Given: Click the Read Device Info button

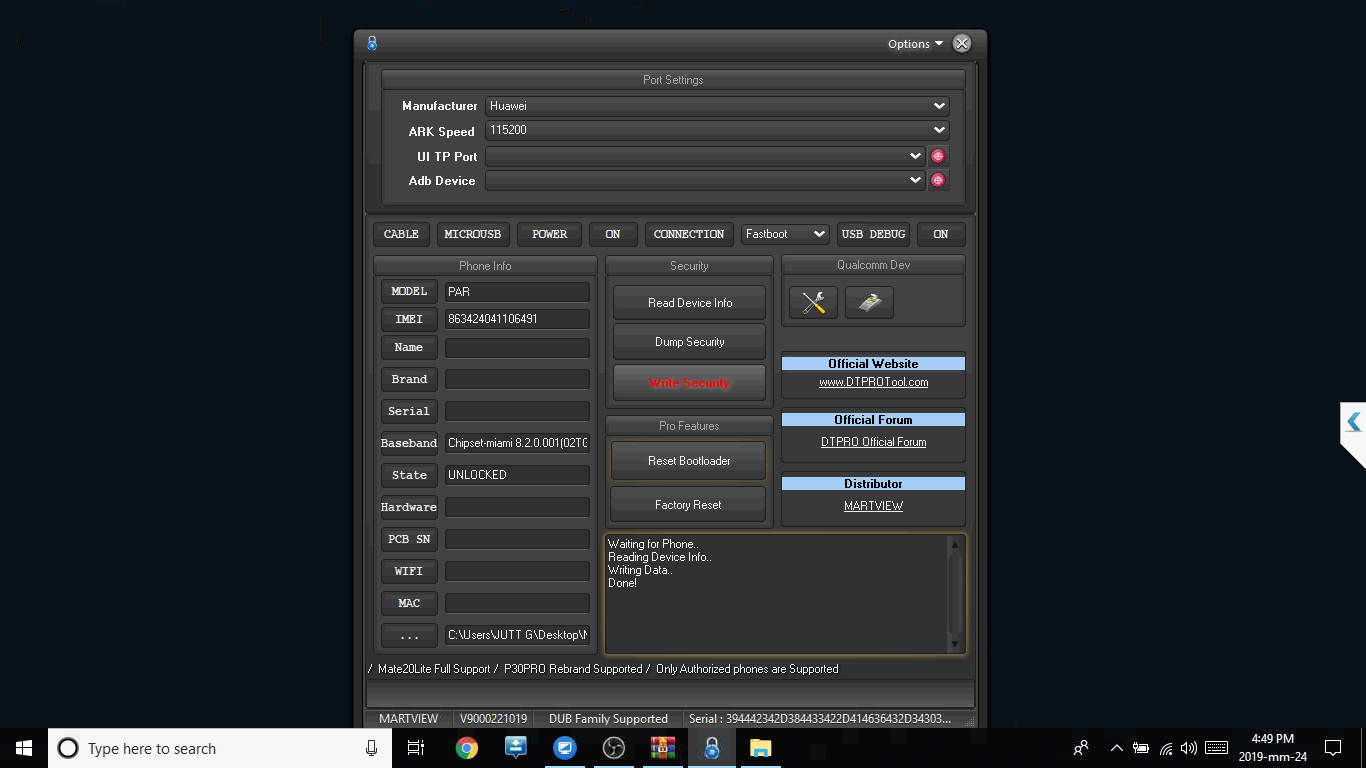Looking at the screenshot, I should 689,303.
